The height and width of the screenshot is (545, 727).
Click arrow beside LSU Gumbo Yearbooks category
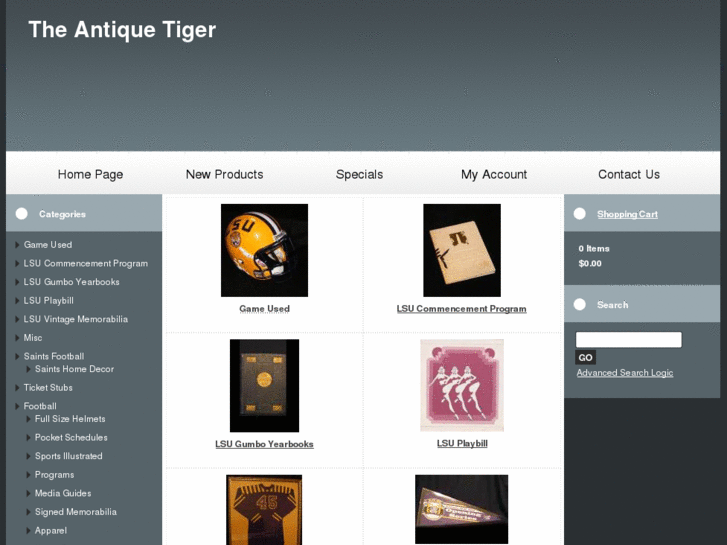tap(17, 282)
